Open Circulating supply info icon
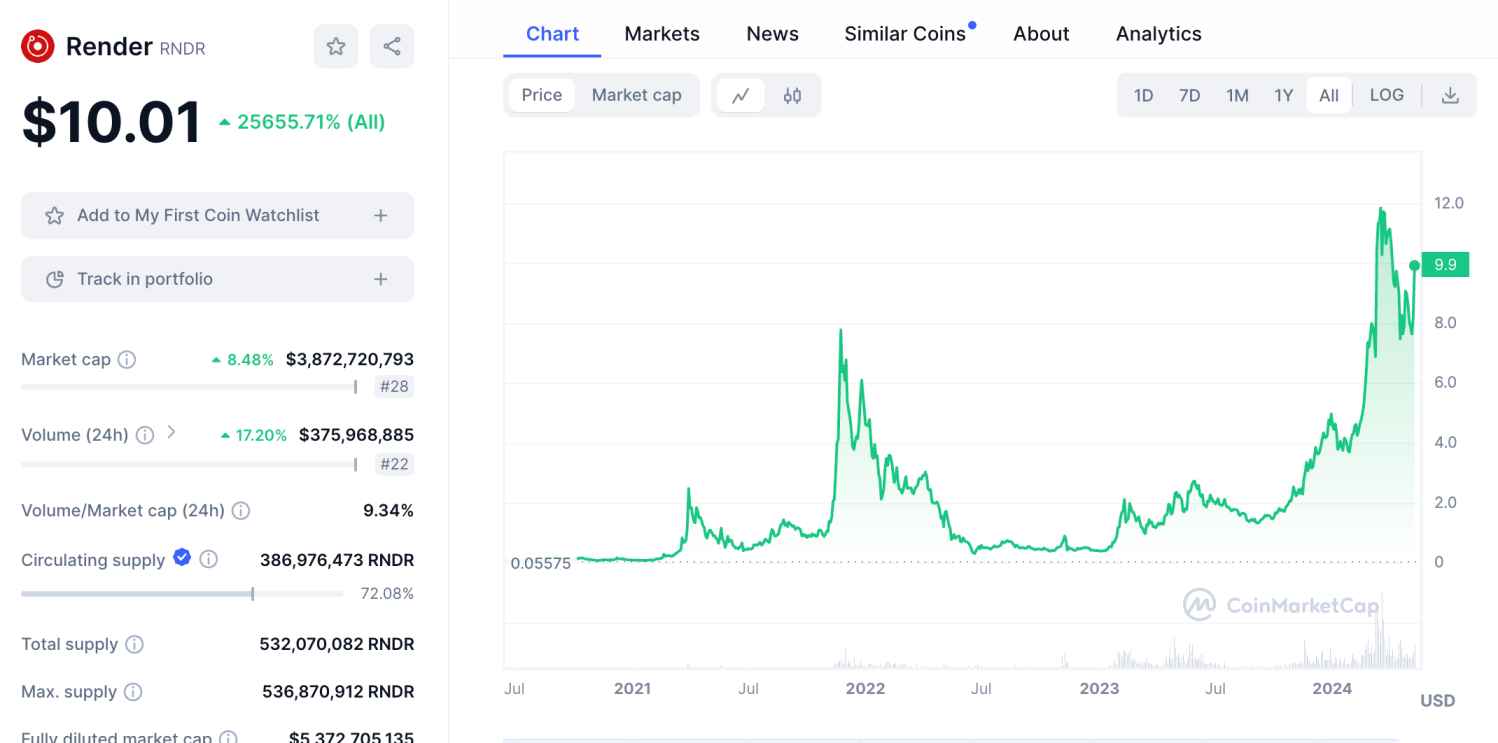This screenshot has width=1498, height=743. [208, 559]
